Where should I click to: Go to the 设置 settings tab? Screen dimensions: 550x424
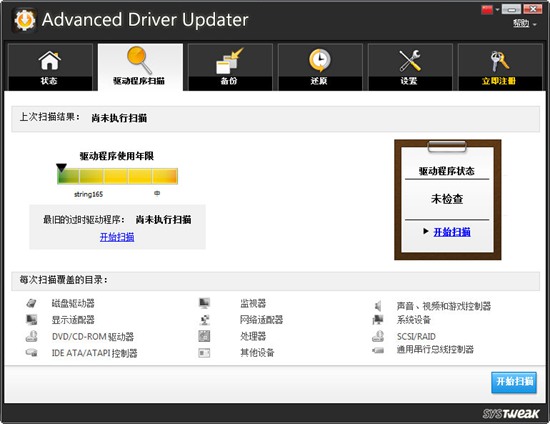click(410, 67)
